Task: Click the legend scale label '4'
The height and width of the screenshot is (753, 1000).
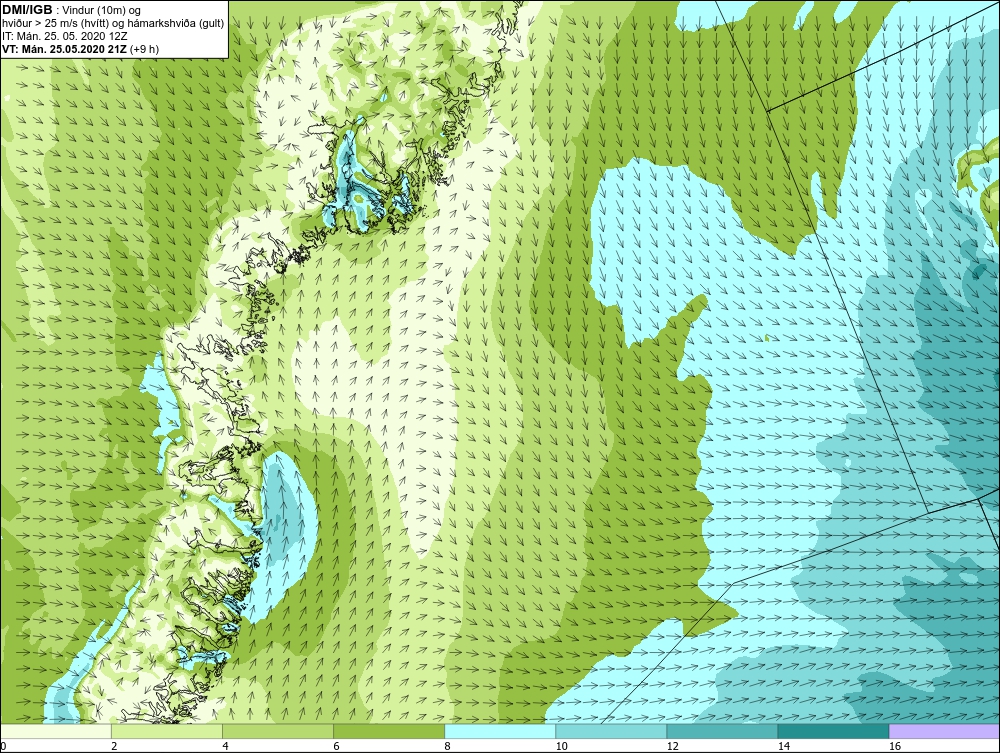Action: [x=225, y=746]
